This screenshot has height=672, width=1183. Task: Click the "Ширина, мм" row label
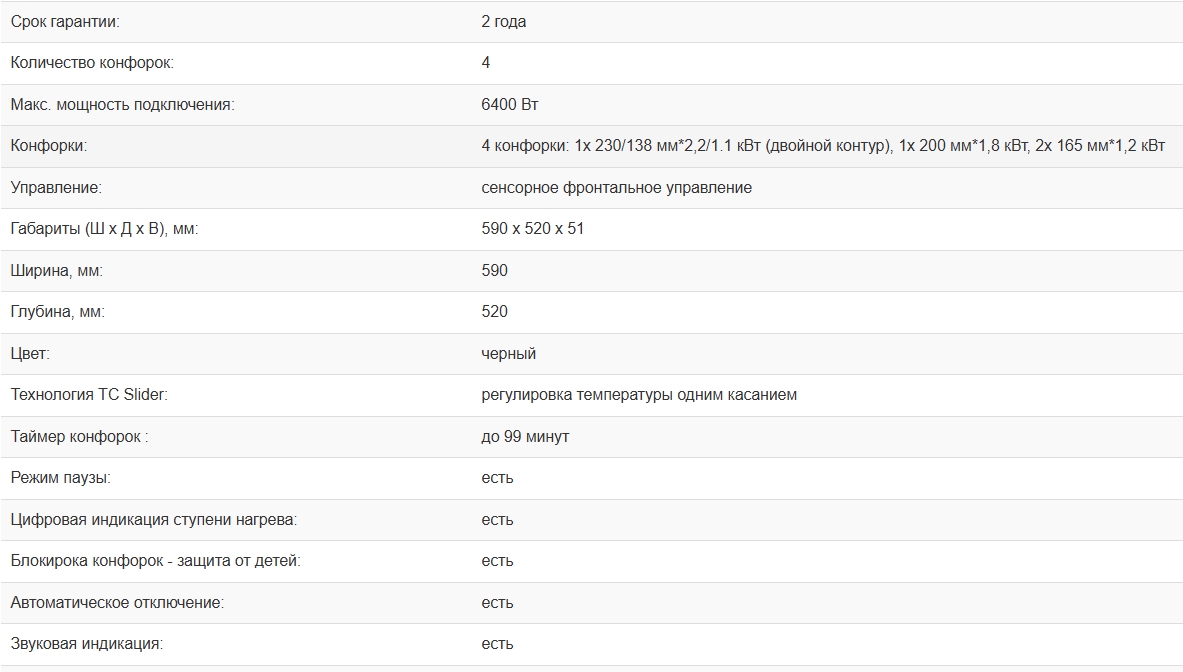tap(56, 270)
